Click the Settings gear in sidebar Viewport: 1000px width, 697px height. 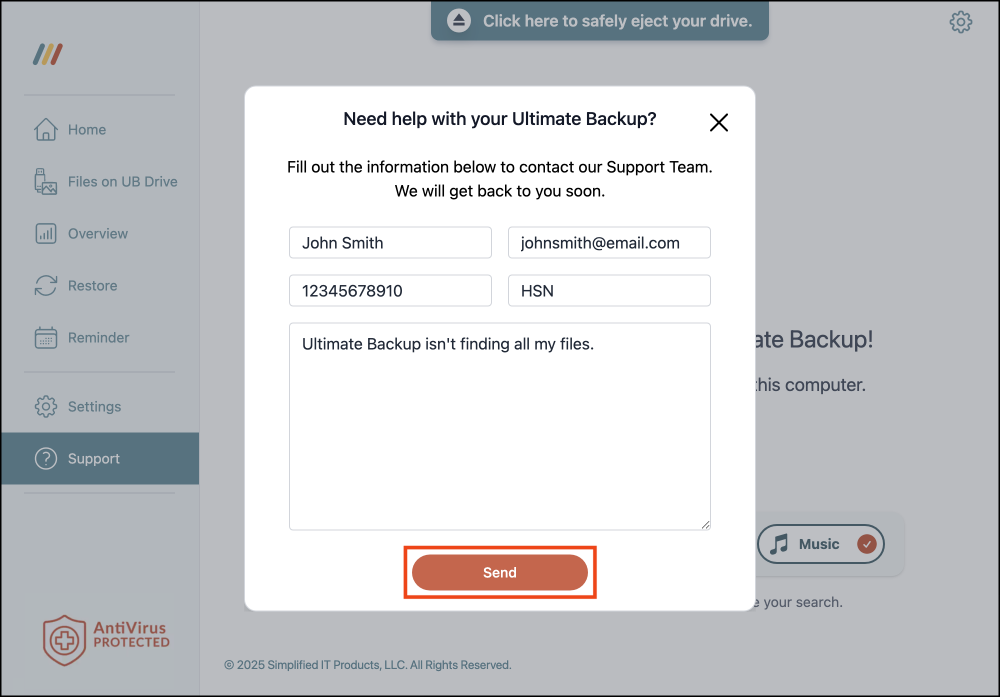tap(45, 406)
